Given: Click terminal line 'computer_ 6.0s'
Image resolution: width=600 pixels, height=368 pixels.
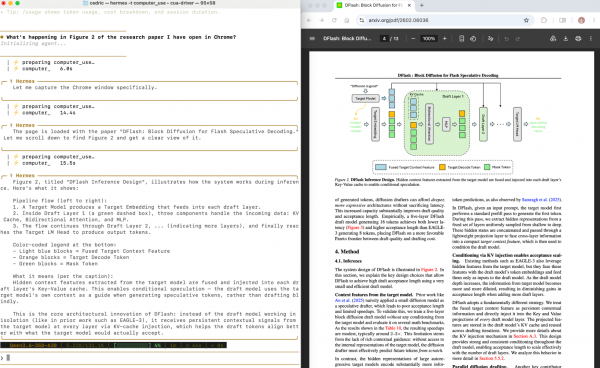Looking at the screenshot, I should pos(47,69).
